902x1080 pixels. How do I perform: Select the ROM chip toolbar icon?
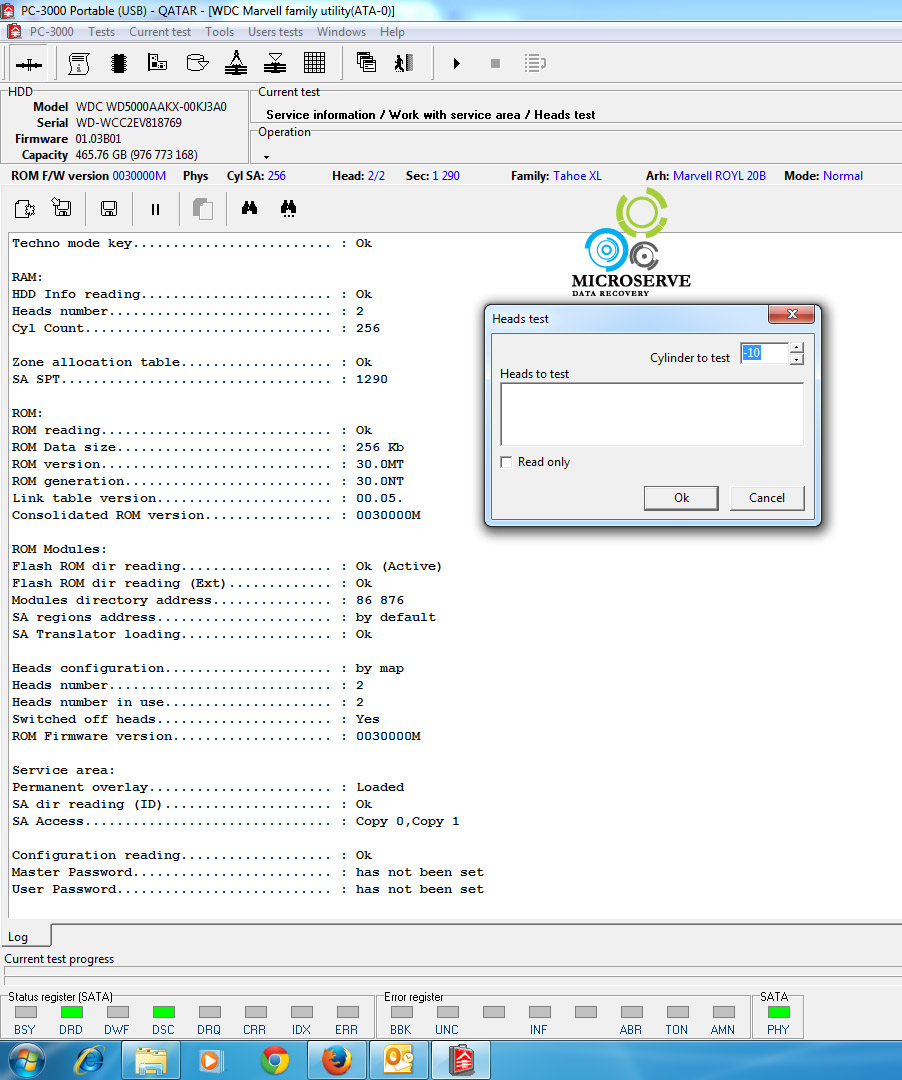[x=118, y=63]
